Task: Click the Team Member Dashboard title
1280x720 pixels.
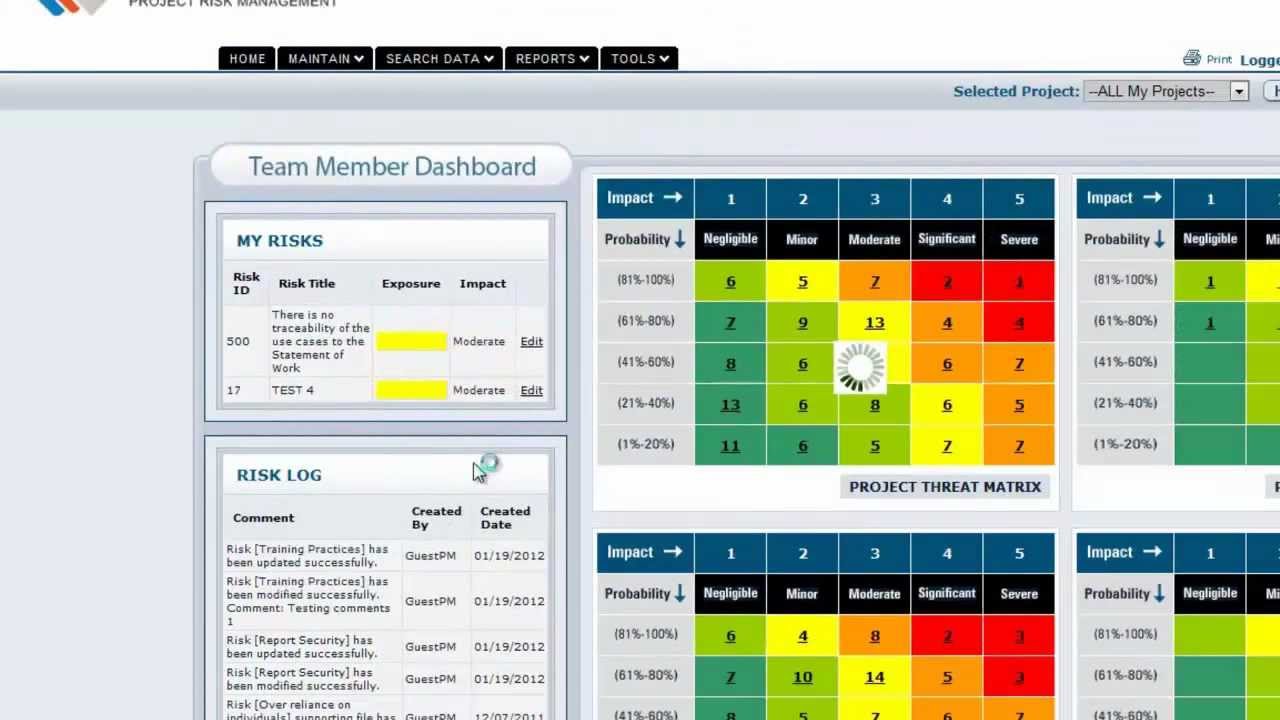Action: (392, 166)
